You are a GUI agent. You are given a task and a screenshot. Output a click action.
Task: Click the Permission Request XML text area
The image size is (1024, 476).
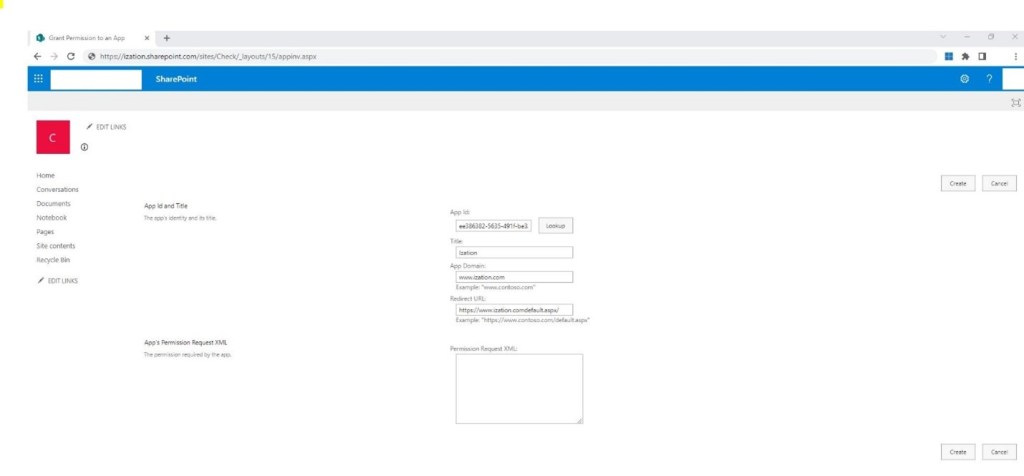click(x=519, y=389)
